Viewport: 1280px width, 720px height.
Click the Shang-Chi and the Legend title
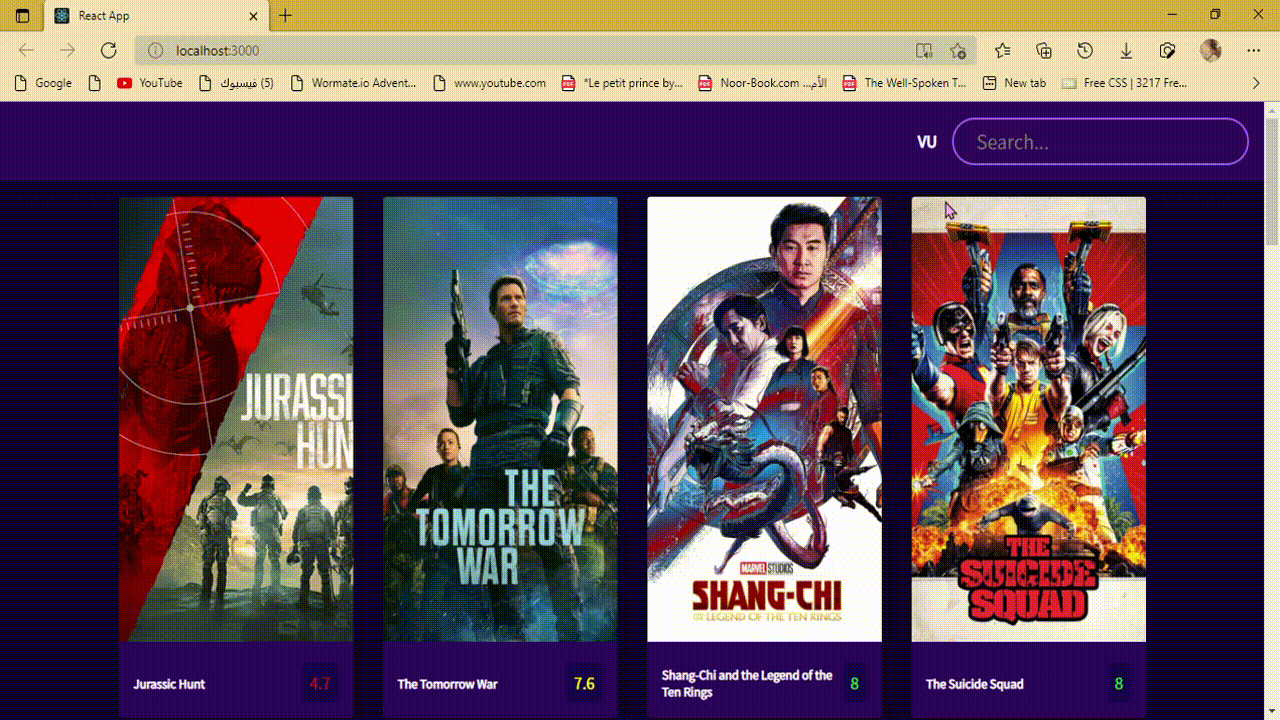(747, 683)
